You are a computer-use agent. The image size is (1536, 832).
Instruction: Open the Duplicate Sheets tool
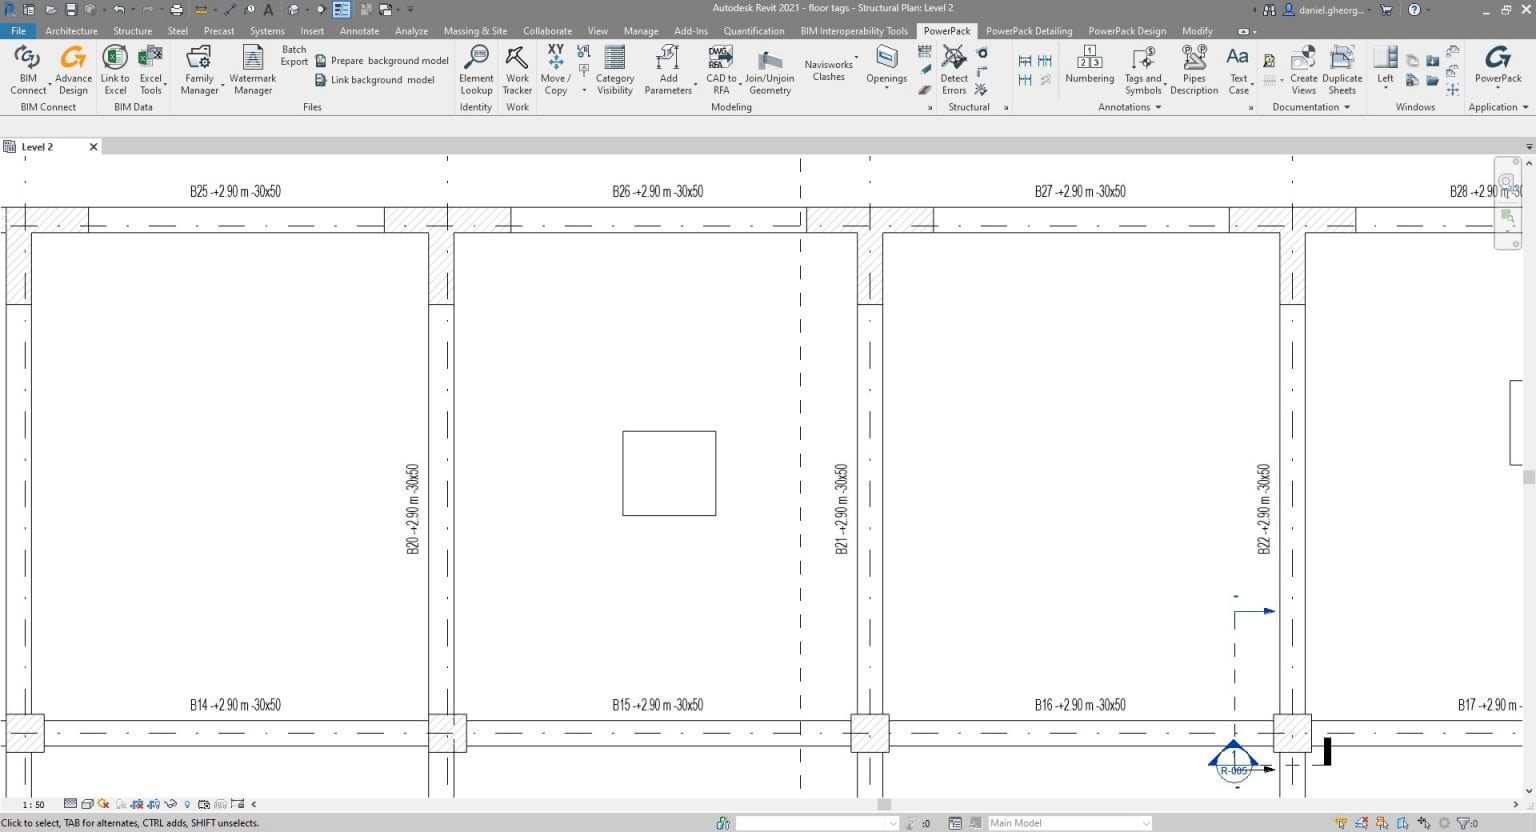(x=1342, y=70)
